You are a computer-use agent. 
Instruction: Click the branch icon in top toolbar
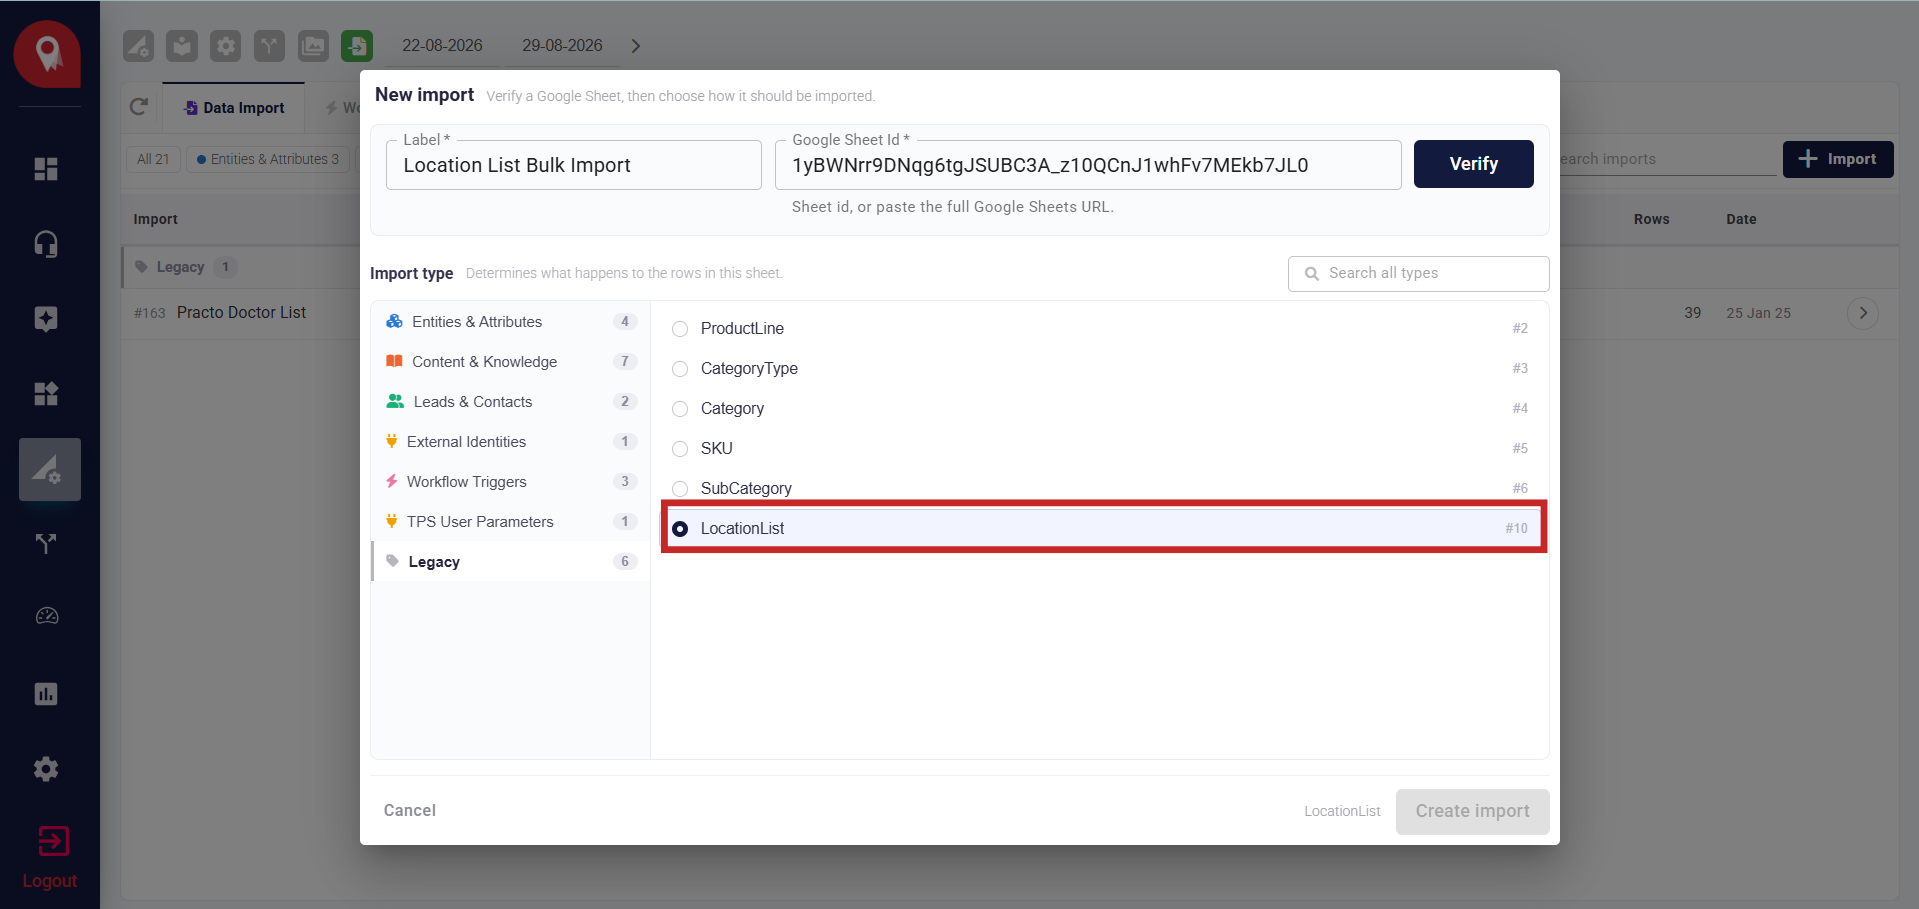pyautogui.click(x=269, y=46)
